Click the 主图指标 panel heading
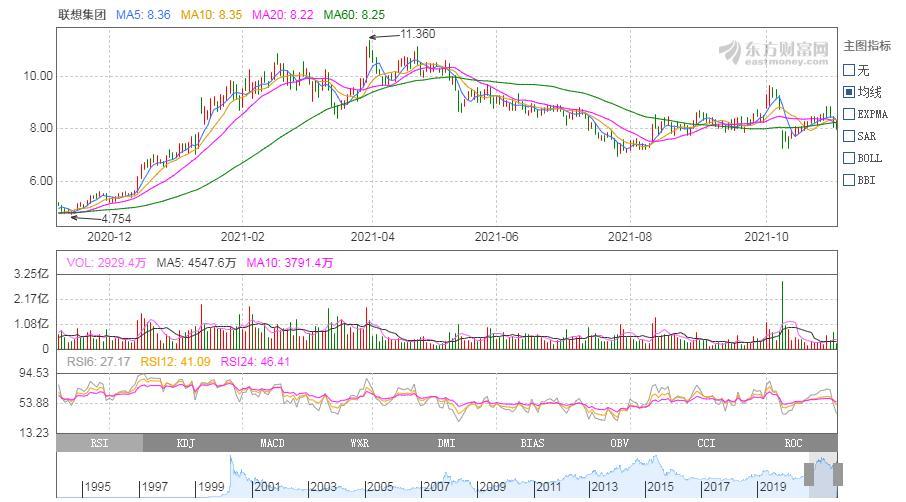This screenshot has width=906, height=502. coord(867,46)
